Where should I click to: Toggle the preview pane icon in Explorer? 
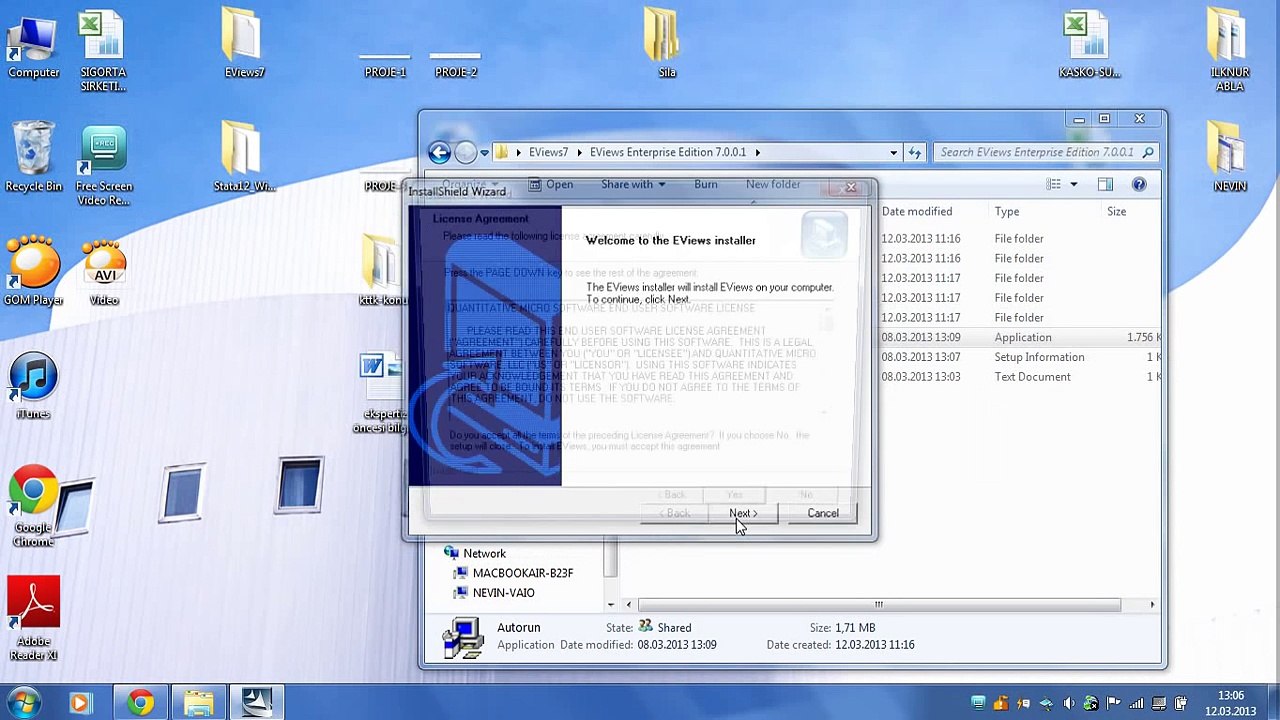pos(1105,184)
